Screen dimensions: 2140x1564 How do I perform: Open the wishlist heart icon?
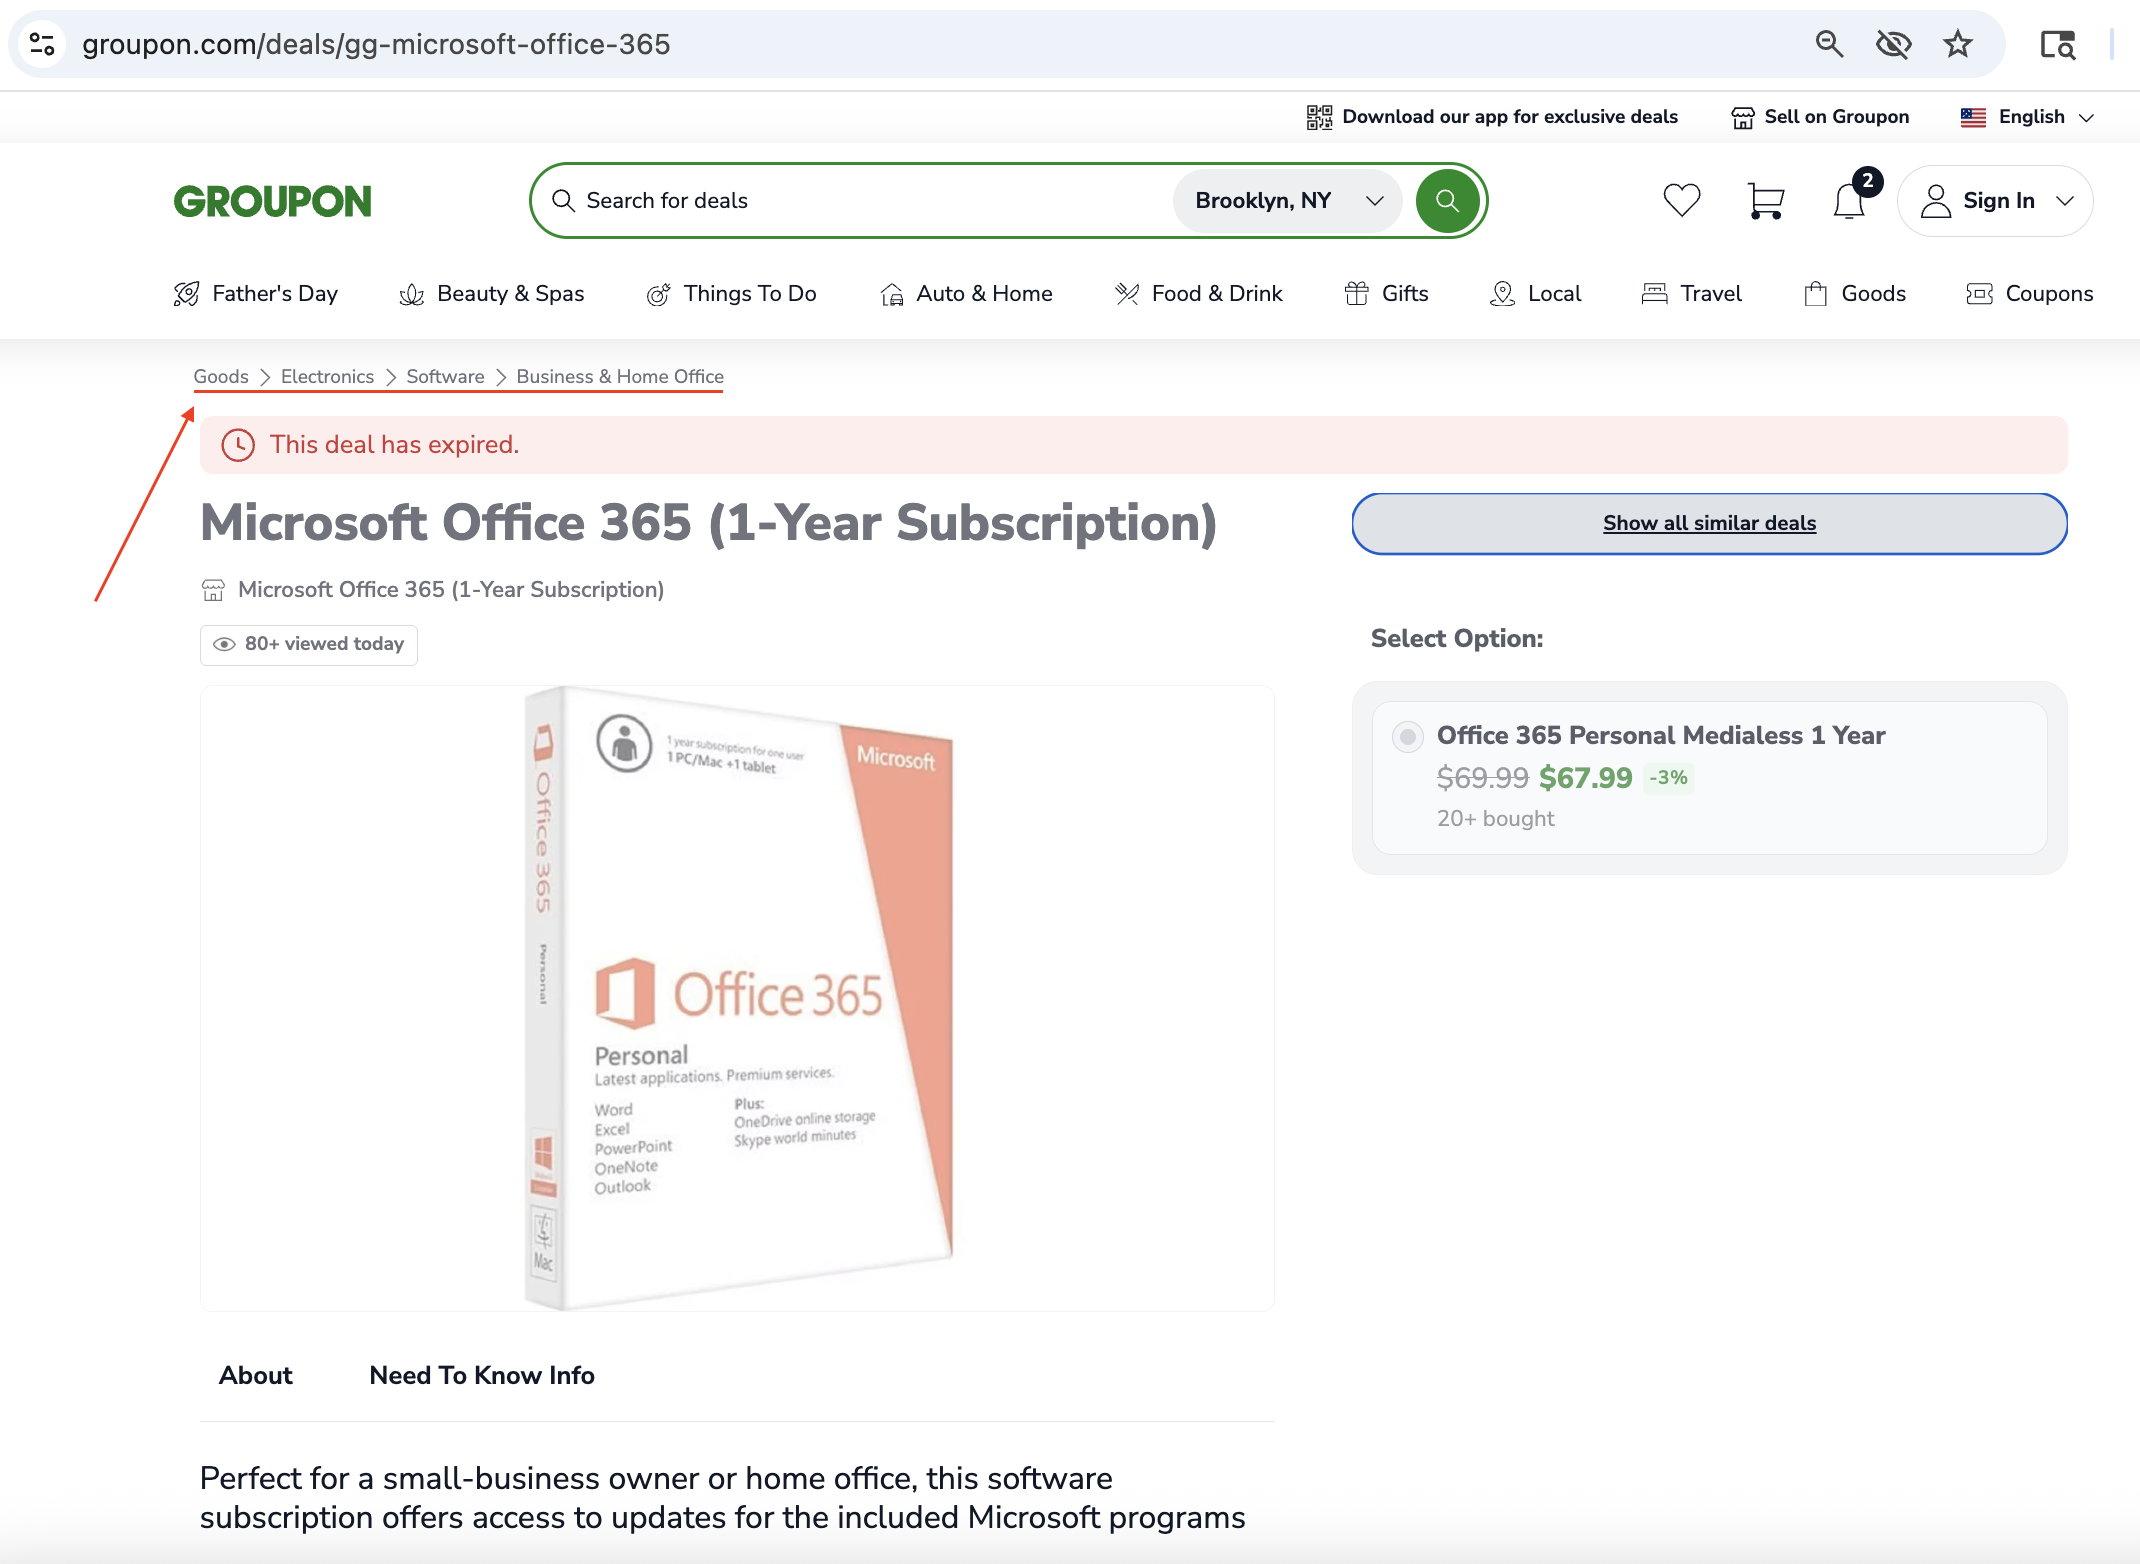tap(1681, 200)
